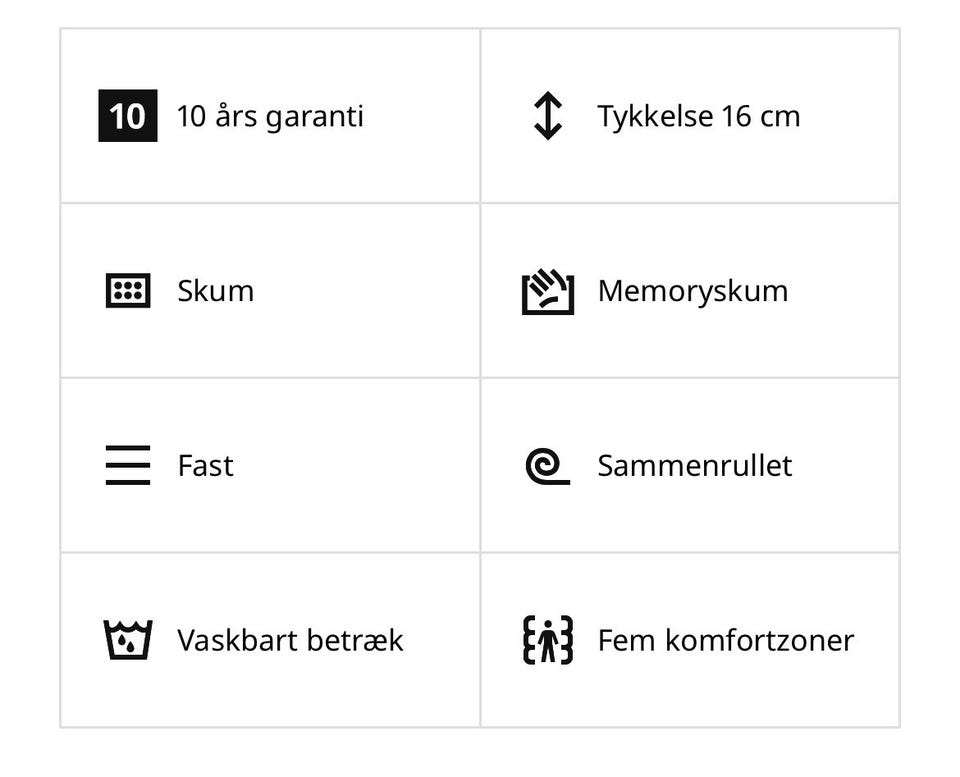Select the "Fem komfortzoner" label
The width and height of the screenshot is (960, 777).
coord(726,640)
